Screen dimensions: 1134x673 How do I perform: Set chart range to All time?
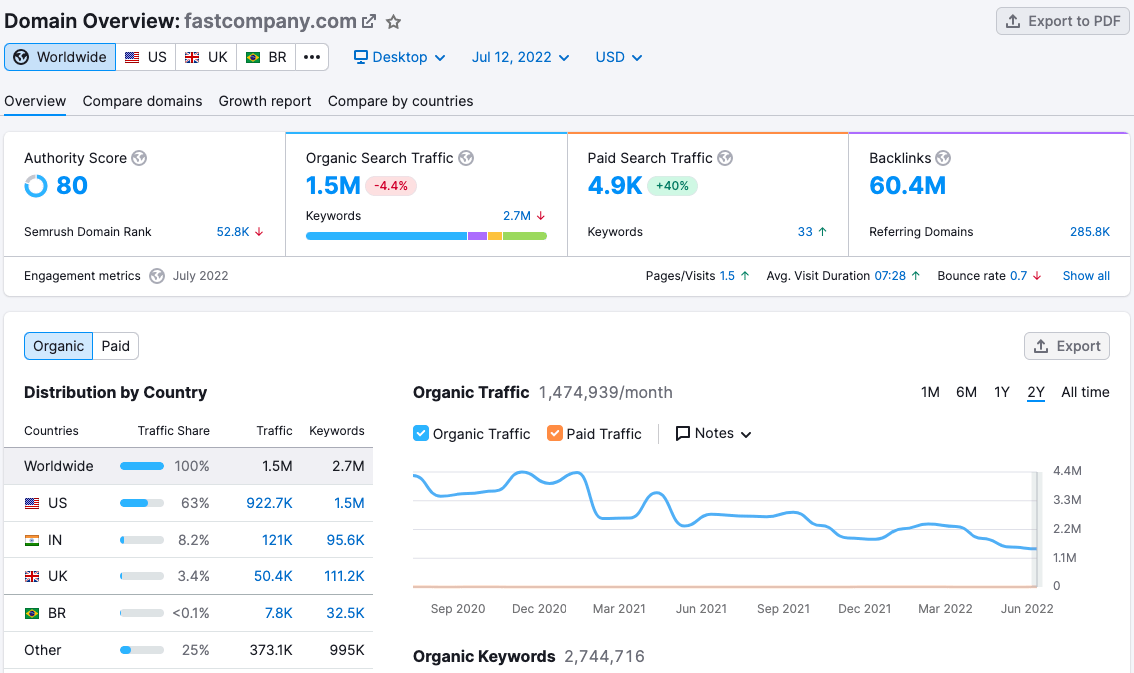click(1085, 393)
